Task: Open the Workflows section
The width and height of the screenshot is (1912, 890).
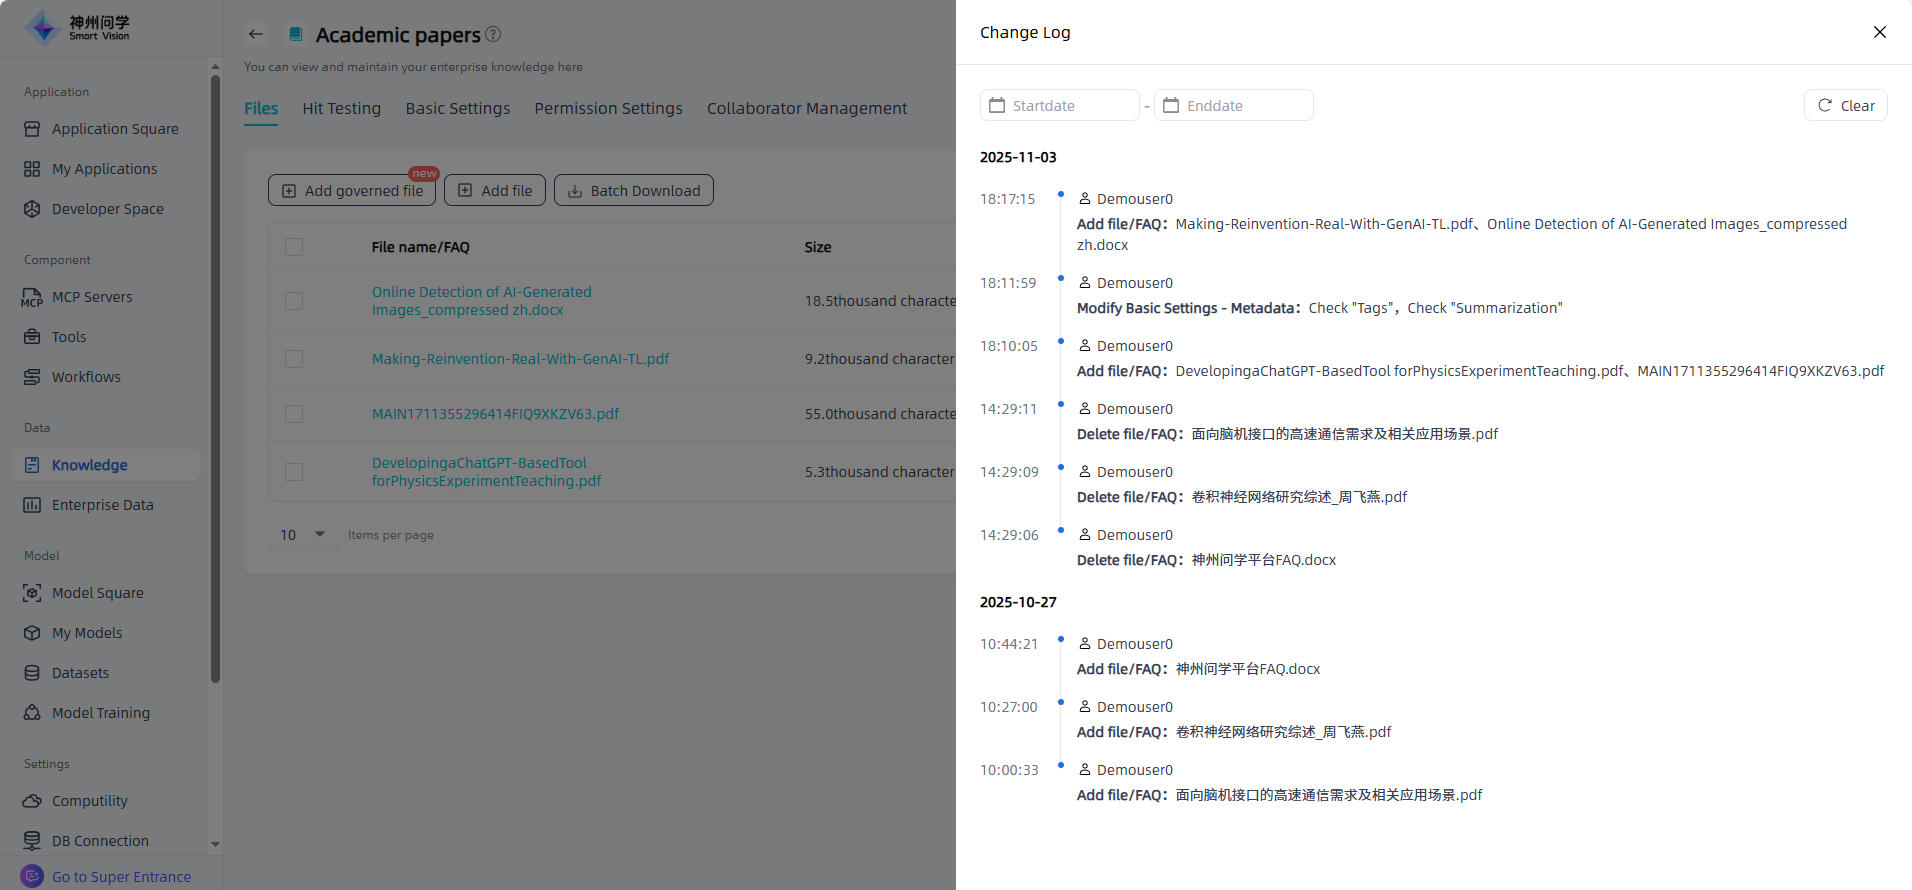Action: (86, 377)
